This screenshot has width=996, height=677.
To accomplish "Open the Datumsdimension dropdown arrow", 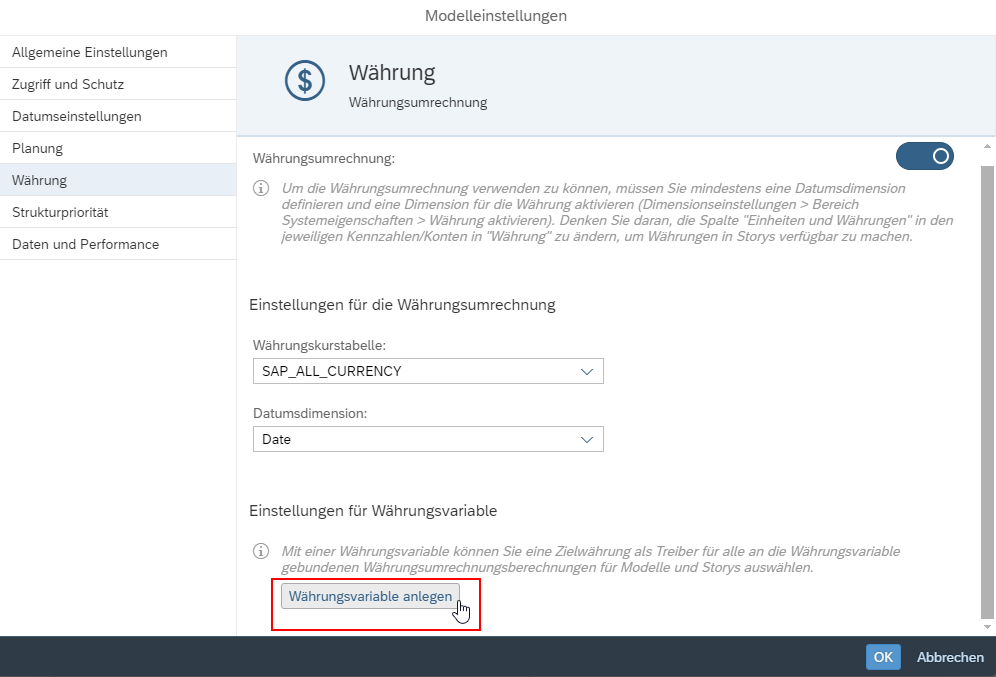I will tap(587, 439).
